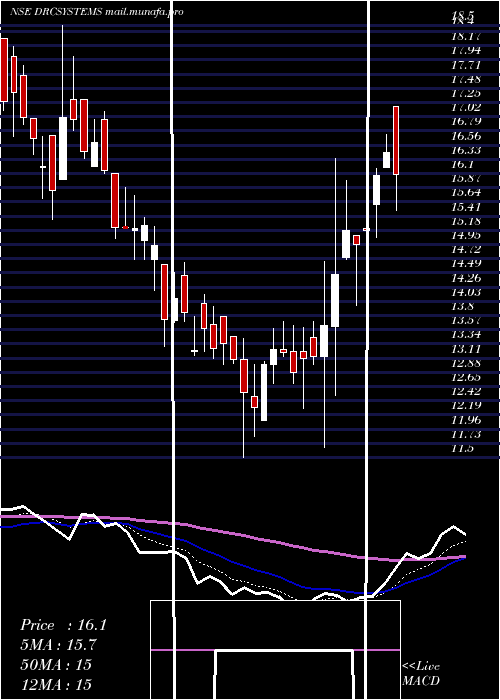Click the <<Live MACD label
Screen dimensions: 500x700
coord(421,673)
